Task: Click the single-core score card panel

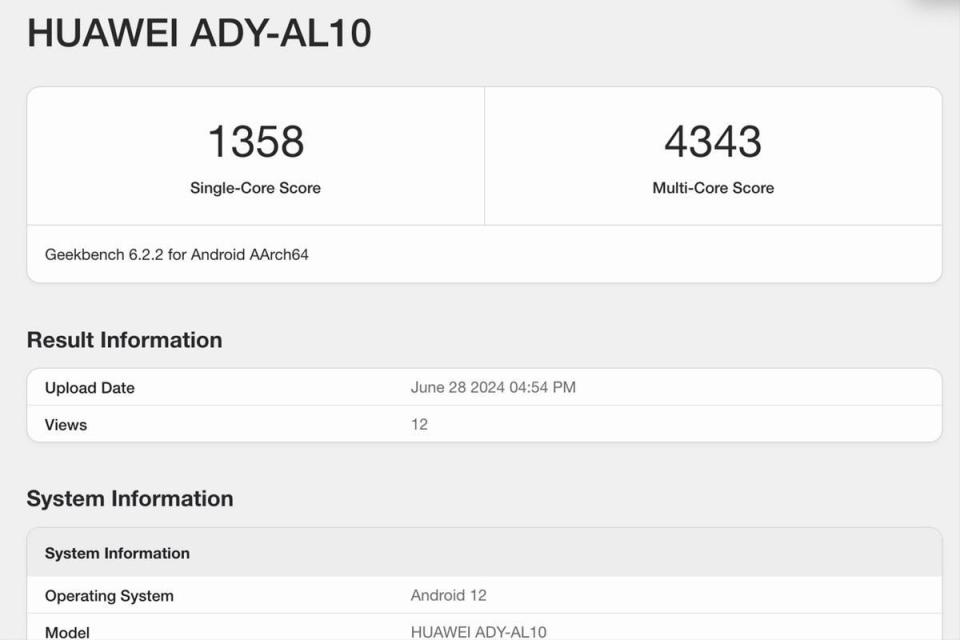Action: (x=256, y=156)
